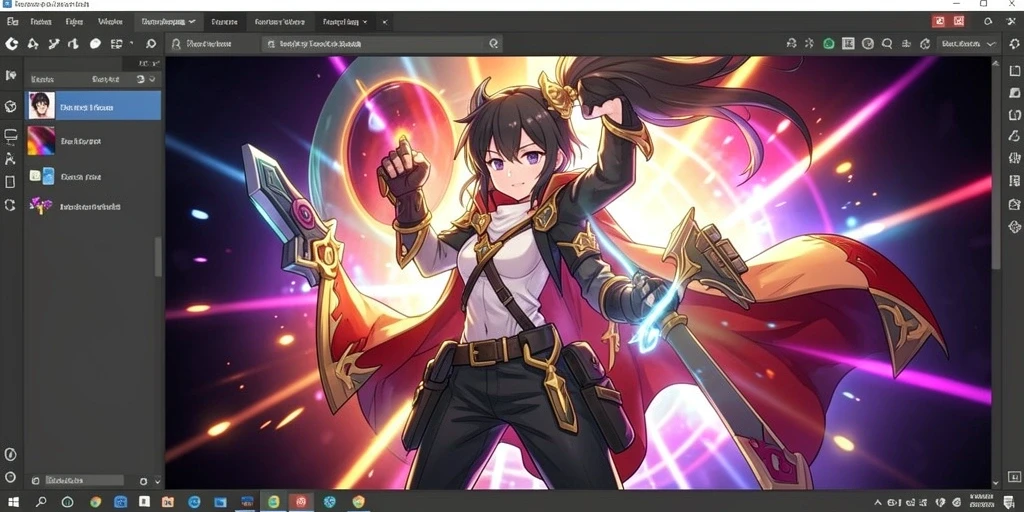The width and height of the screenshot is (1024, 512).
Task: Click the circular clock-like icon in top toolbar
Action: click(868, 44)
